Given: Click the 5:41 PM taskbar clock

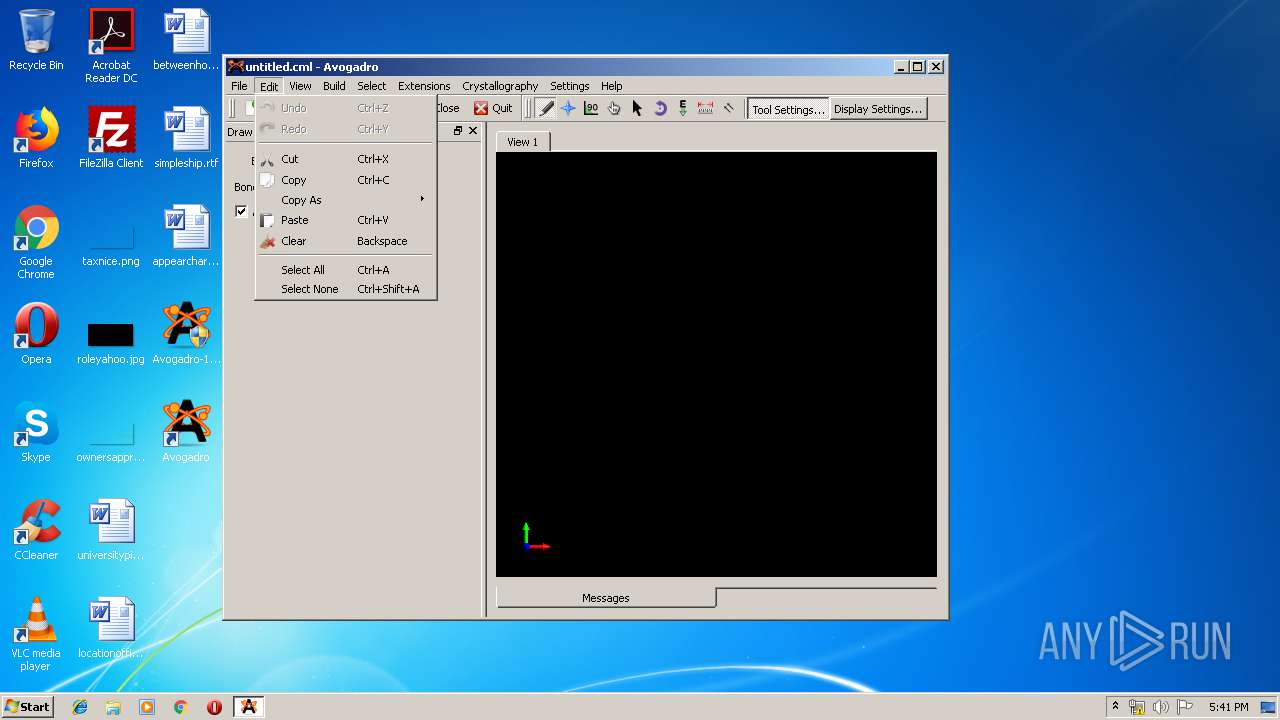Looking at the screenshot, I should point(1228,707).
